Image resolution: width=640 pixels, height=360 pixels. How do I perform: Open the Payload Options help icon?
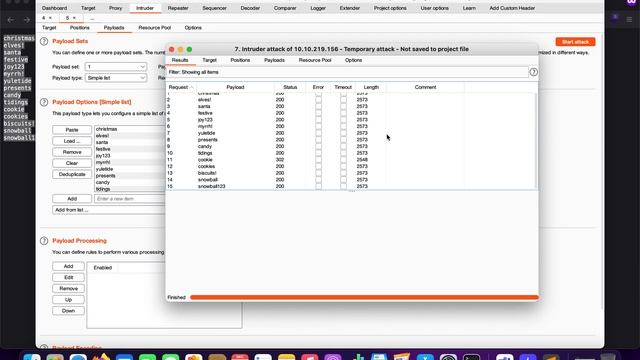(x=44, y=102)
